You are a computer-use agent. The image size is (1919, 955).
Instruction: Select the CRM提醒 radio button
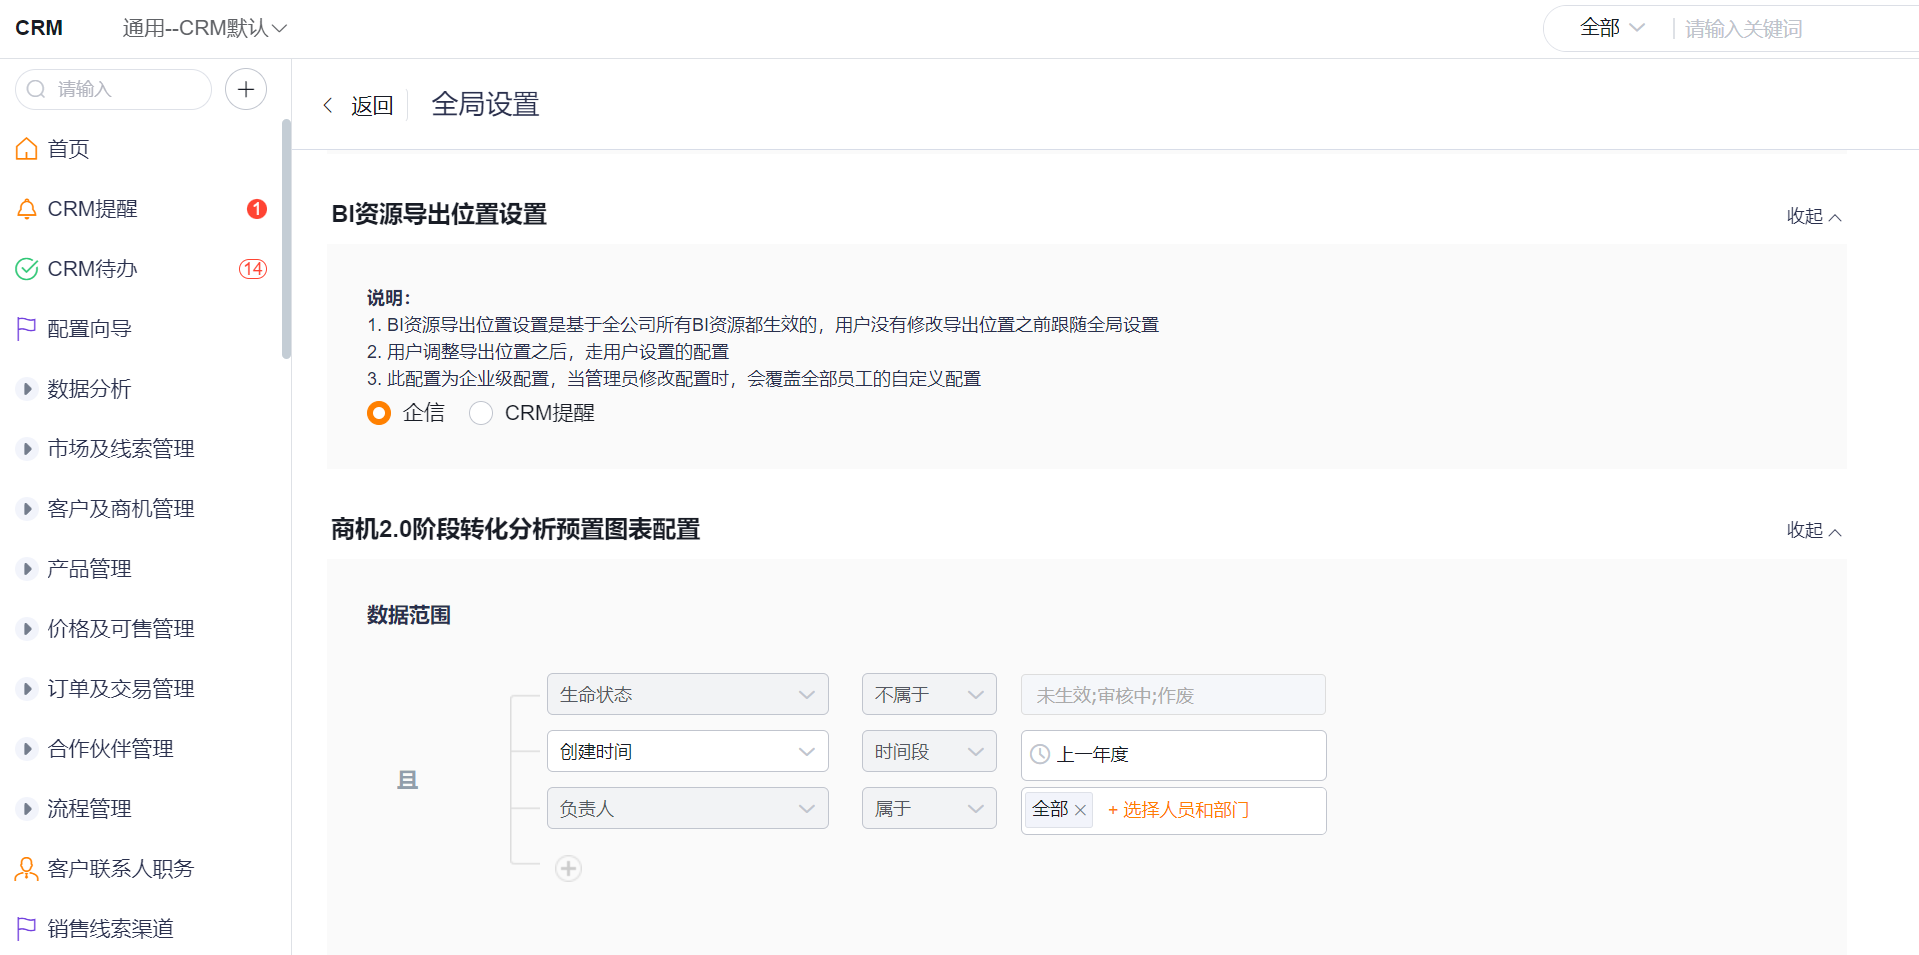pyautogui.click(x=481, y=412)
